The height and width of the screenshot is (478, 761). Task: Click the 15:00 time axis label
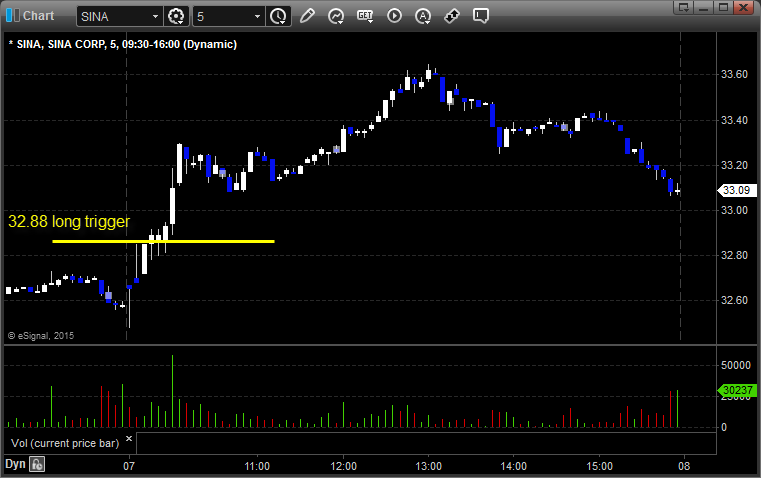click(x=599, y=466)
